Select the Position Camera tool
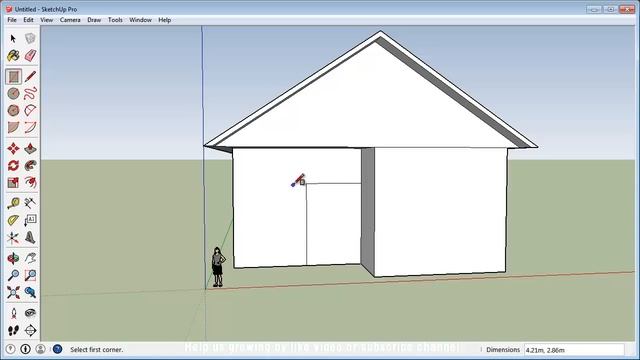This screenshot has width=640, height=360. click(13, 313)
